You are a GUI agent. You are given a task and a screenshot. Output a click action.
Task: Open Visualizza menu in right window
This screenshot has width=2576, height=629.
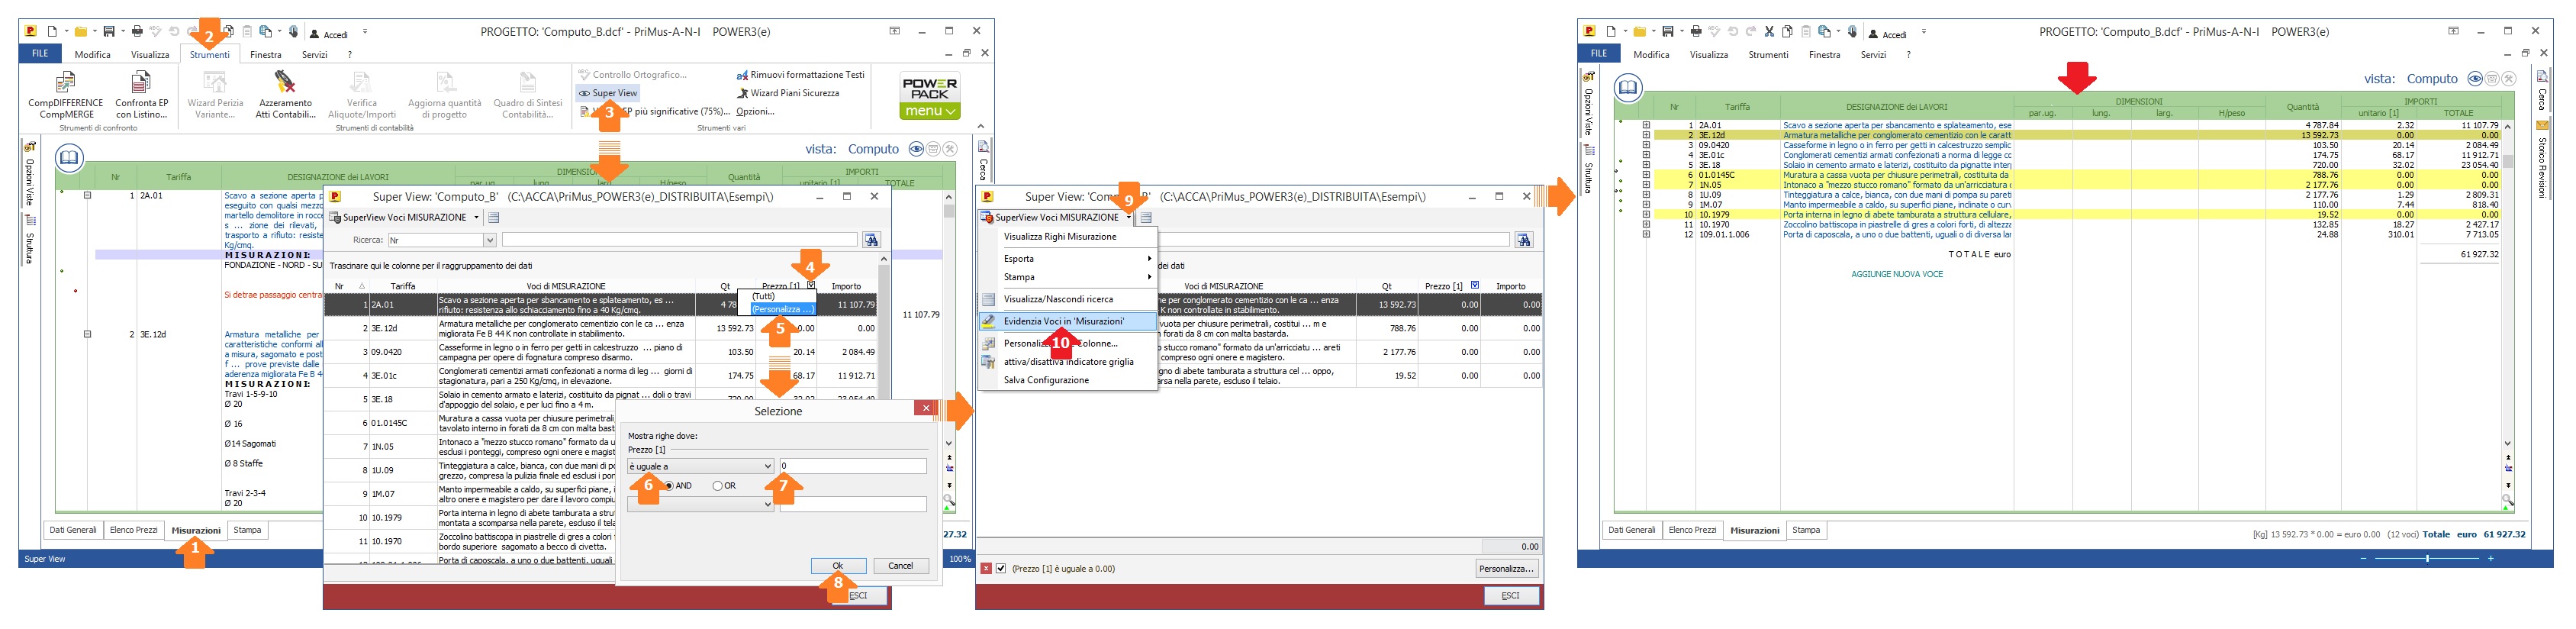[x=1709, y=55]
